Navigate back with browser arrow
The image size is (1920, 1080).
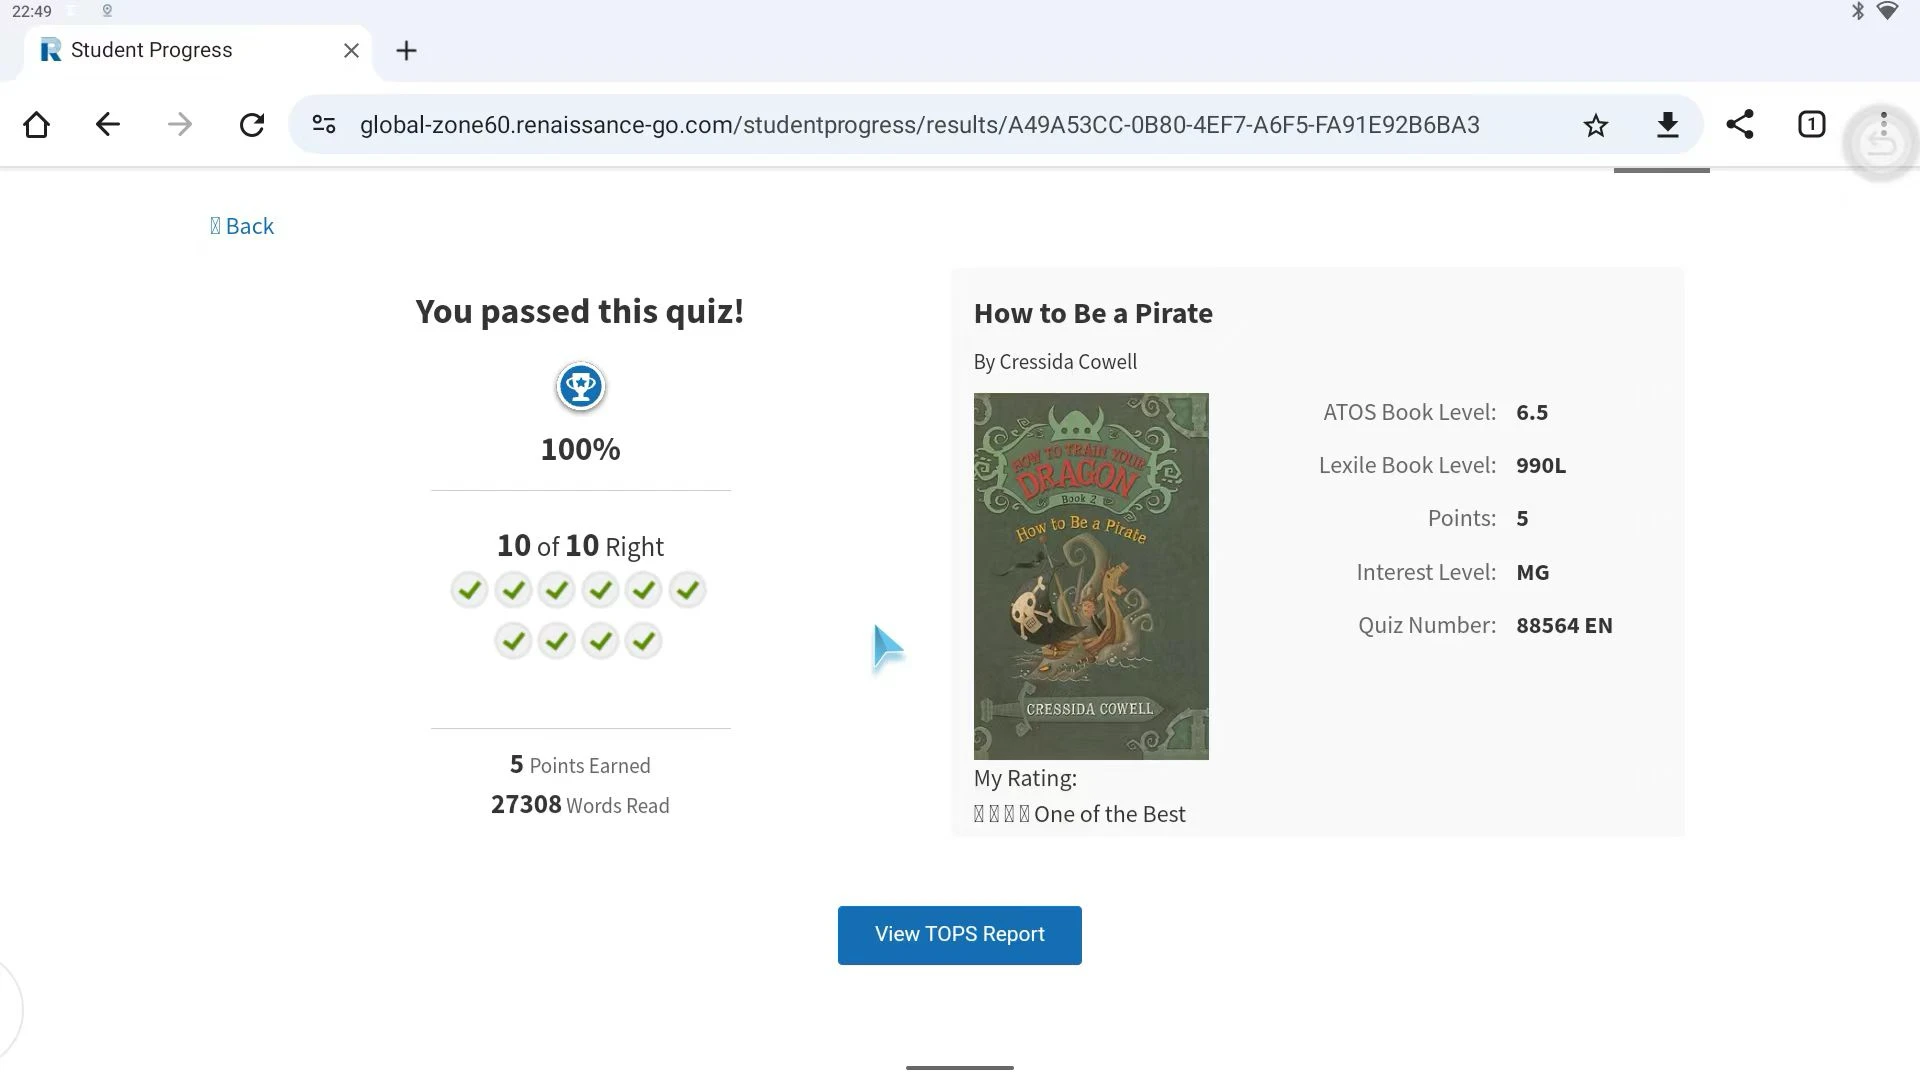(x=108, y=125)
